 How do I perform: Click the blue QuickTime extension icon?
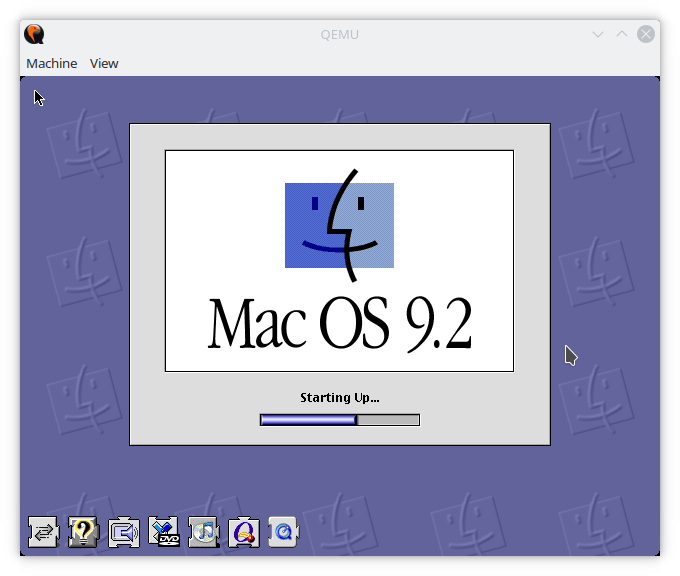284,532
